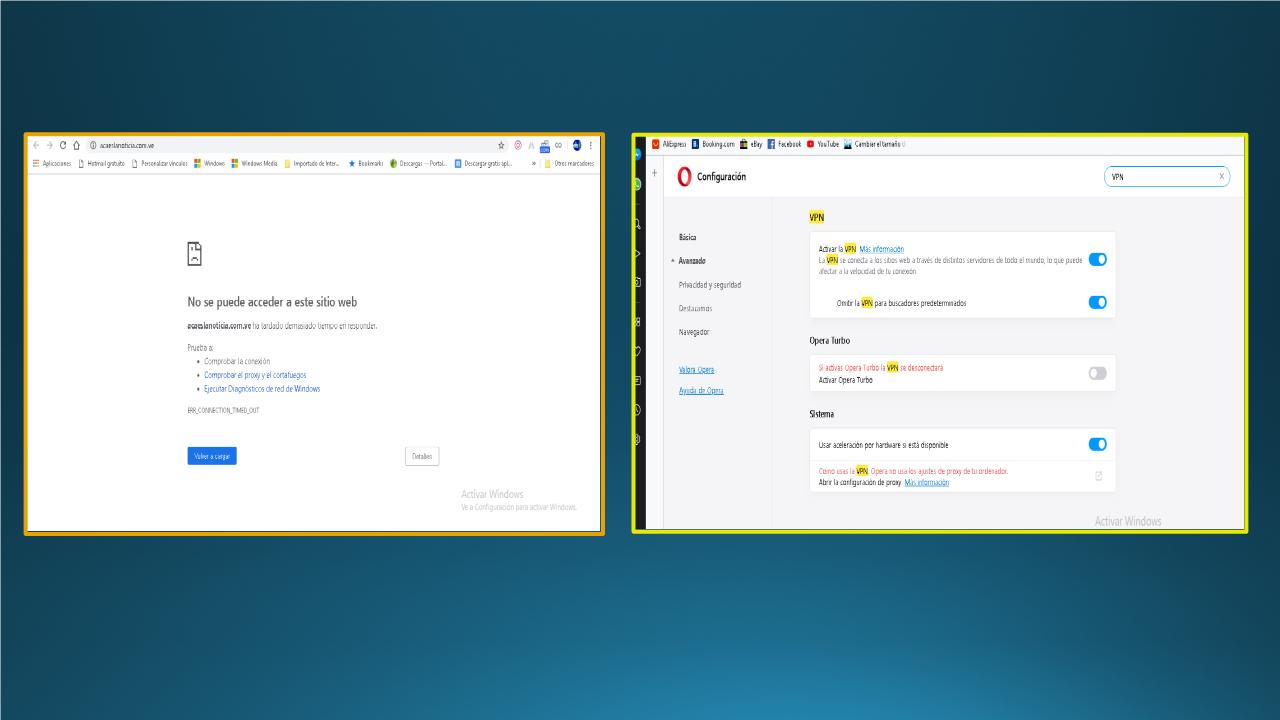This screenshot has width=1280, height=720.
Task: Select Privacidad y seguridad settings section
Action: (x=710, y=285)
